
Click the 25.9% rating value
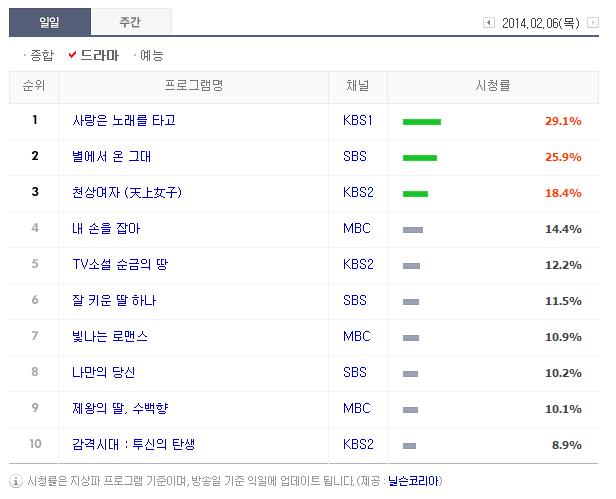[x=563, y=157]
